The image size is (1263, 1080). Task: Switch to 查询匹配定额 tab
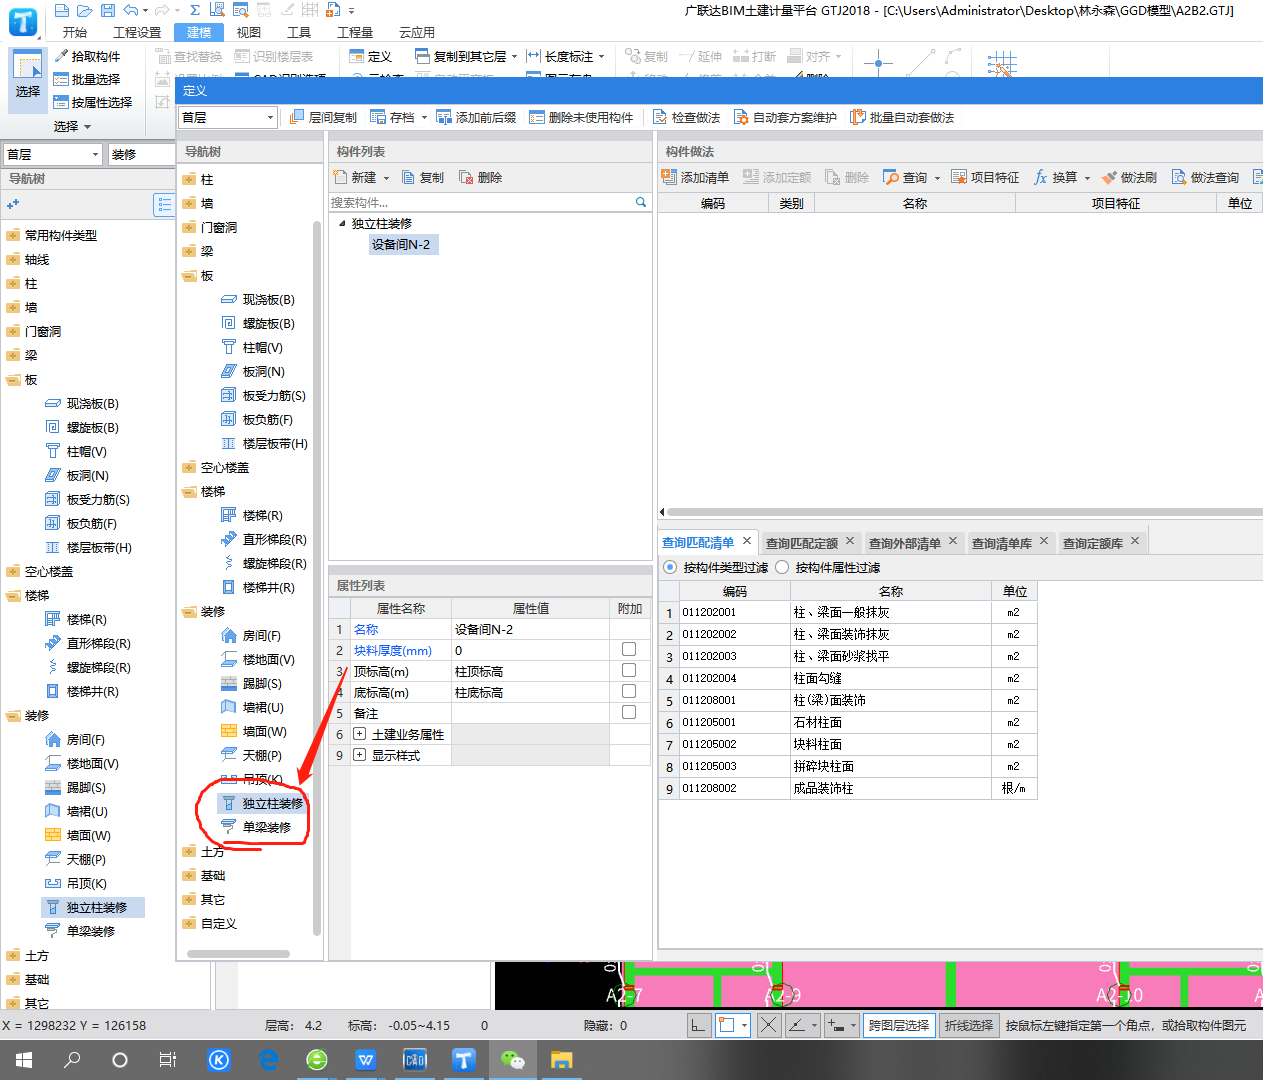tap(801, 543)
